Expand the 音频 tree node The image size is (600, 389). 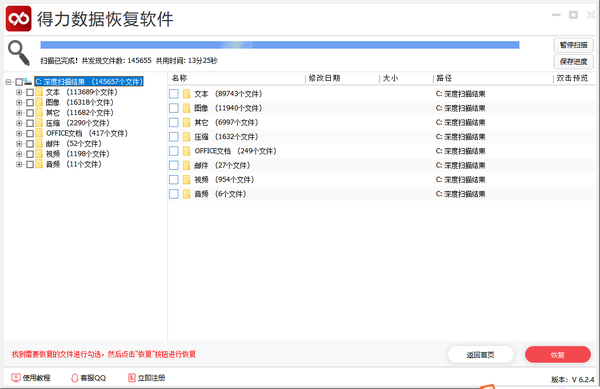pyautogui.click(x=19, y=164)
